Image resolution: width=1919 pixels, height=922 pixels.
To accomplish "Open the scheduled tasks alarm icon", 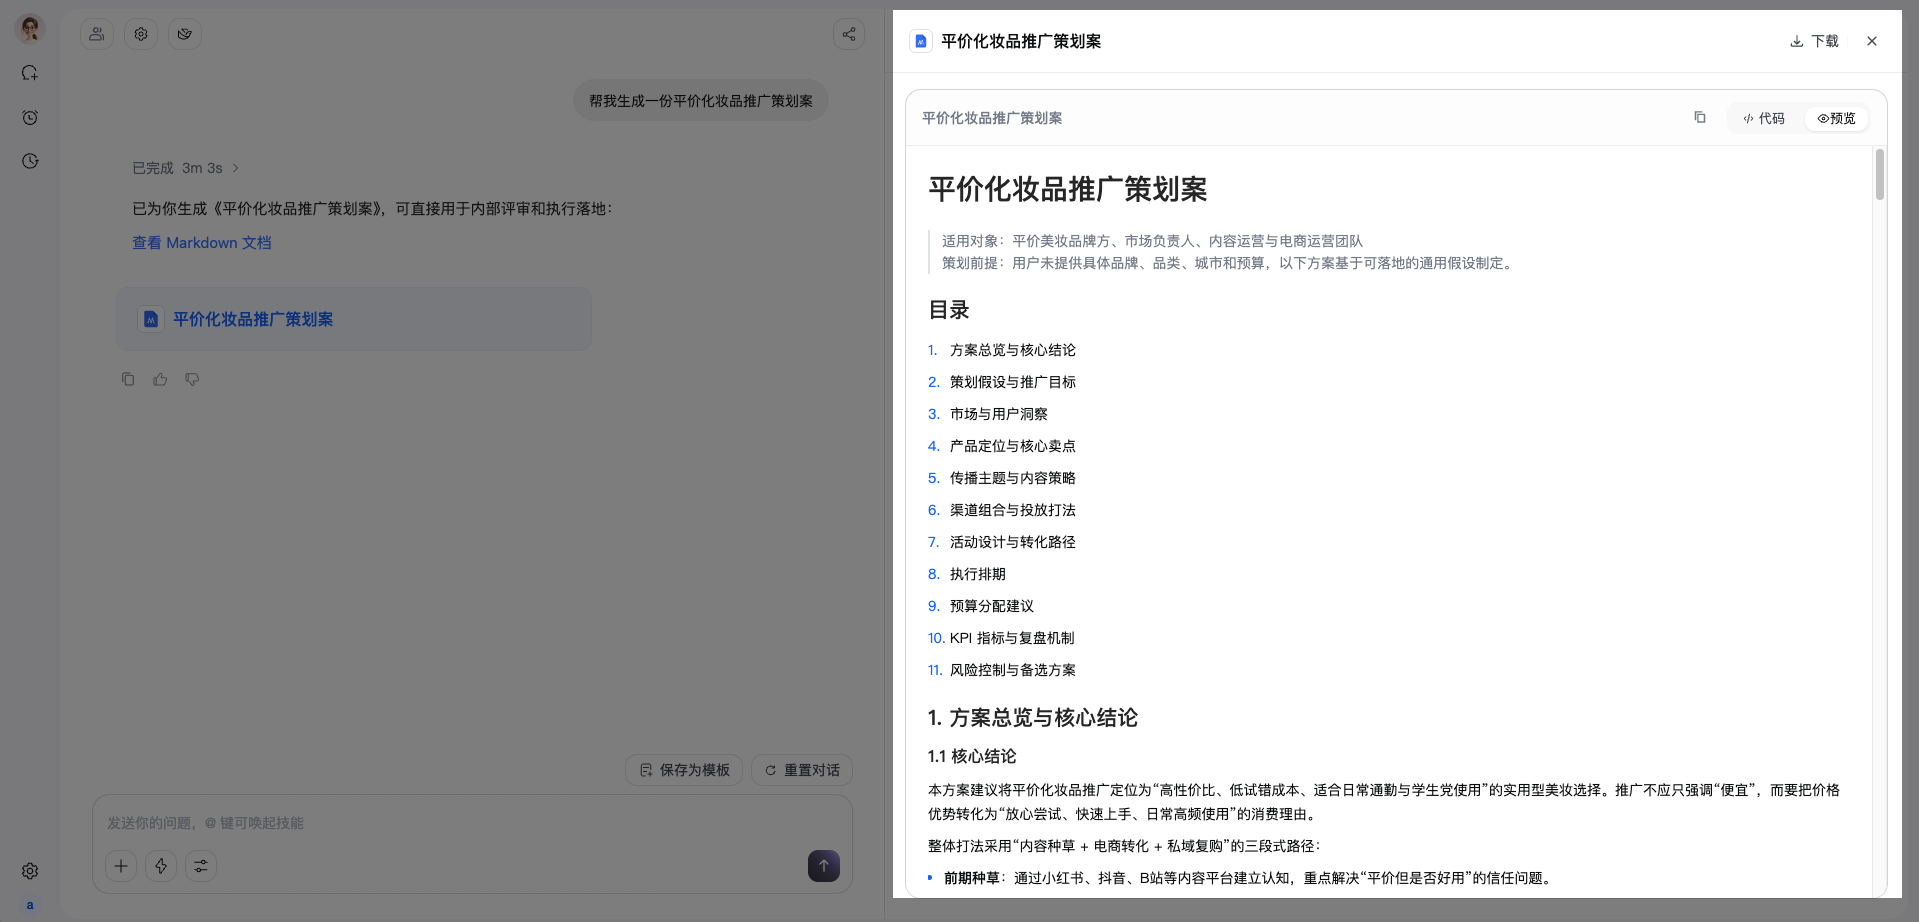I will [30, 117].
